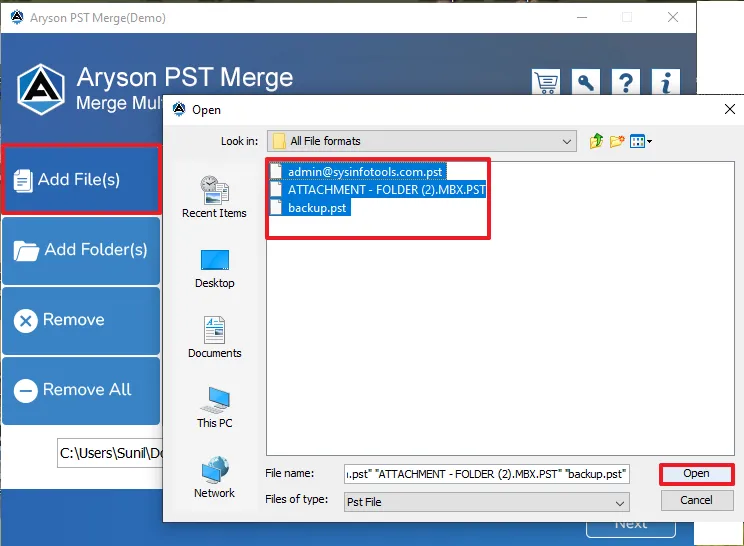
Task: Open Recent Items location
Action: (x=214, y=197)
